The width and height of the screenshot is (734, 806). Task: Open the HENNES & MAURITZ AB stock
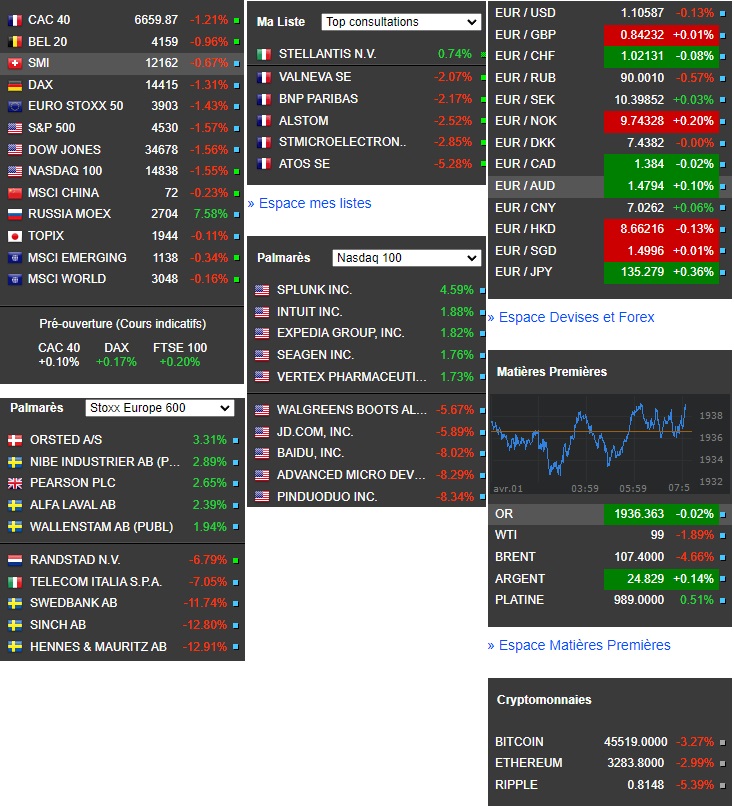tap(98, 647)
